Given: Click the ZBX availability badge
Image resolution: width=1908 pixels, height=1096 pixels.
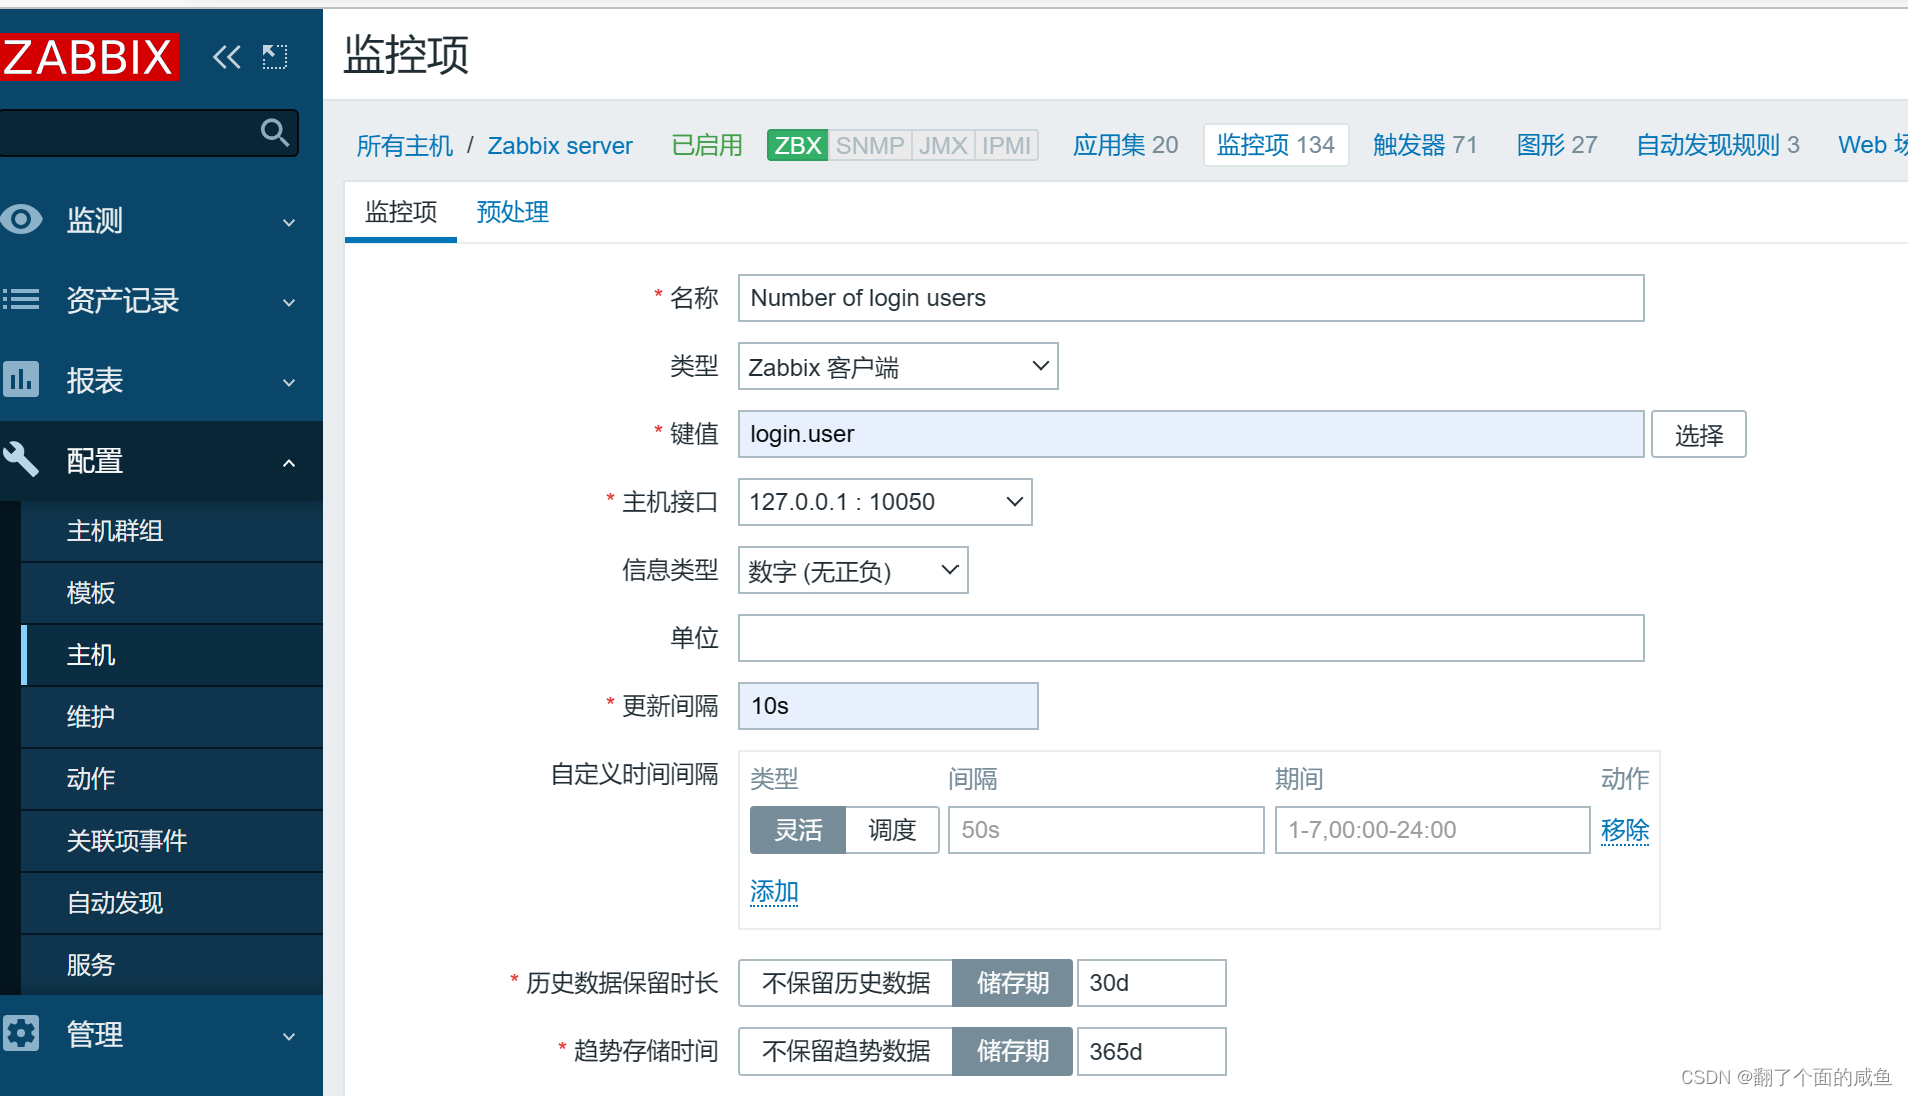Looking at the screenshot, I should [x=797, y=145].
